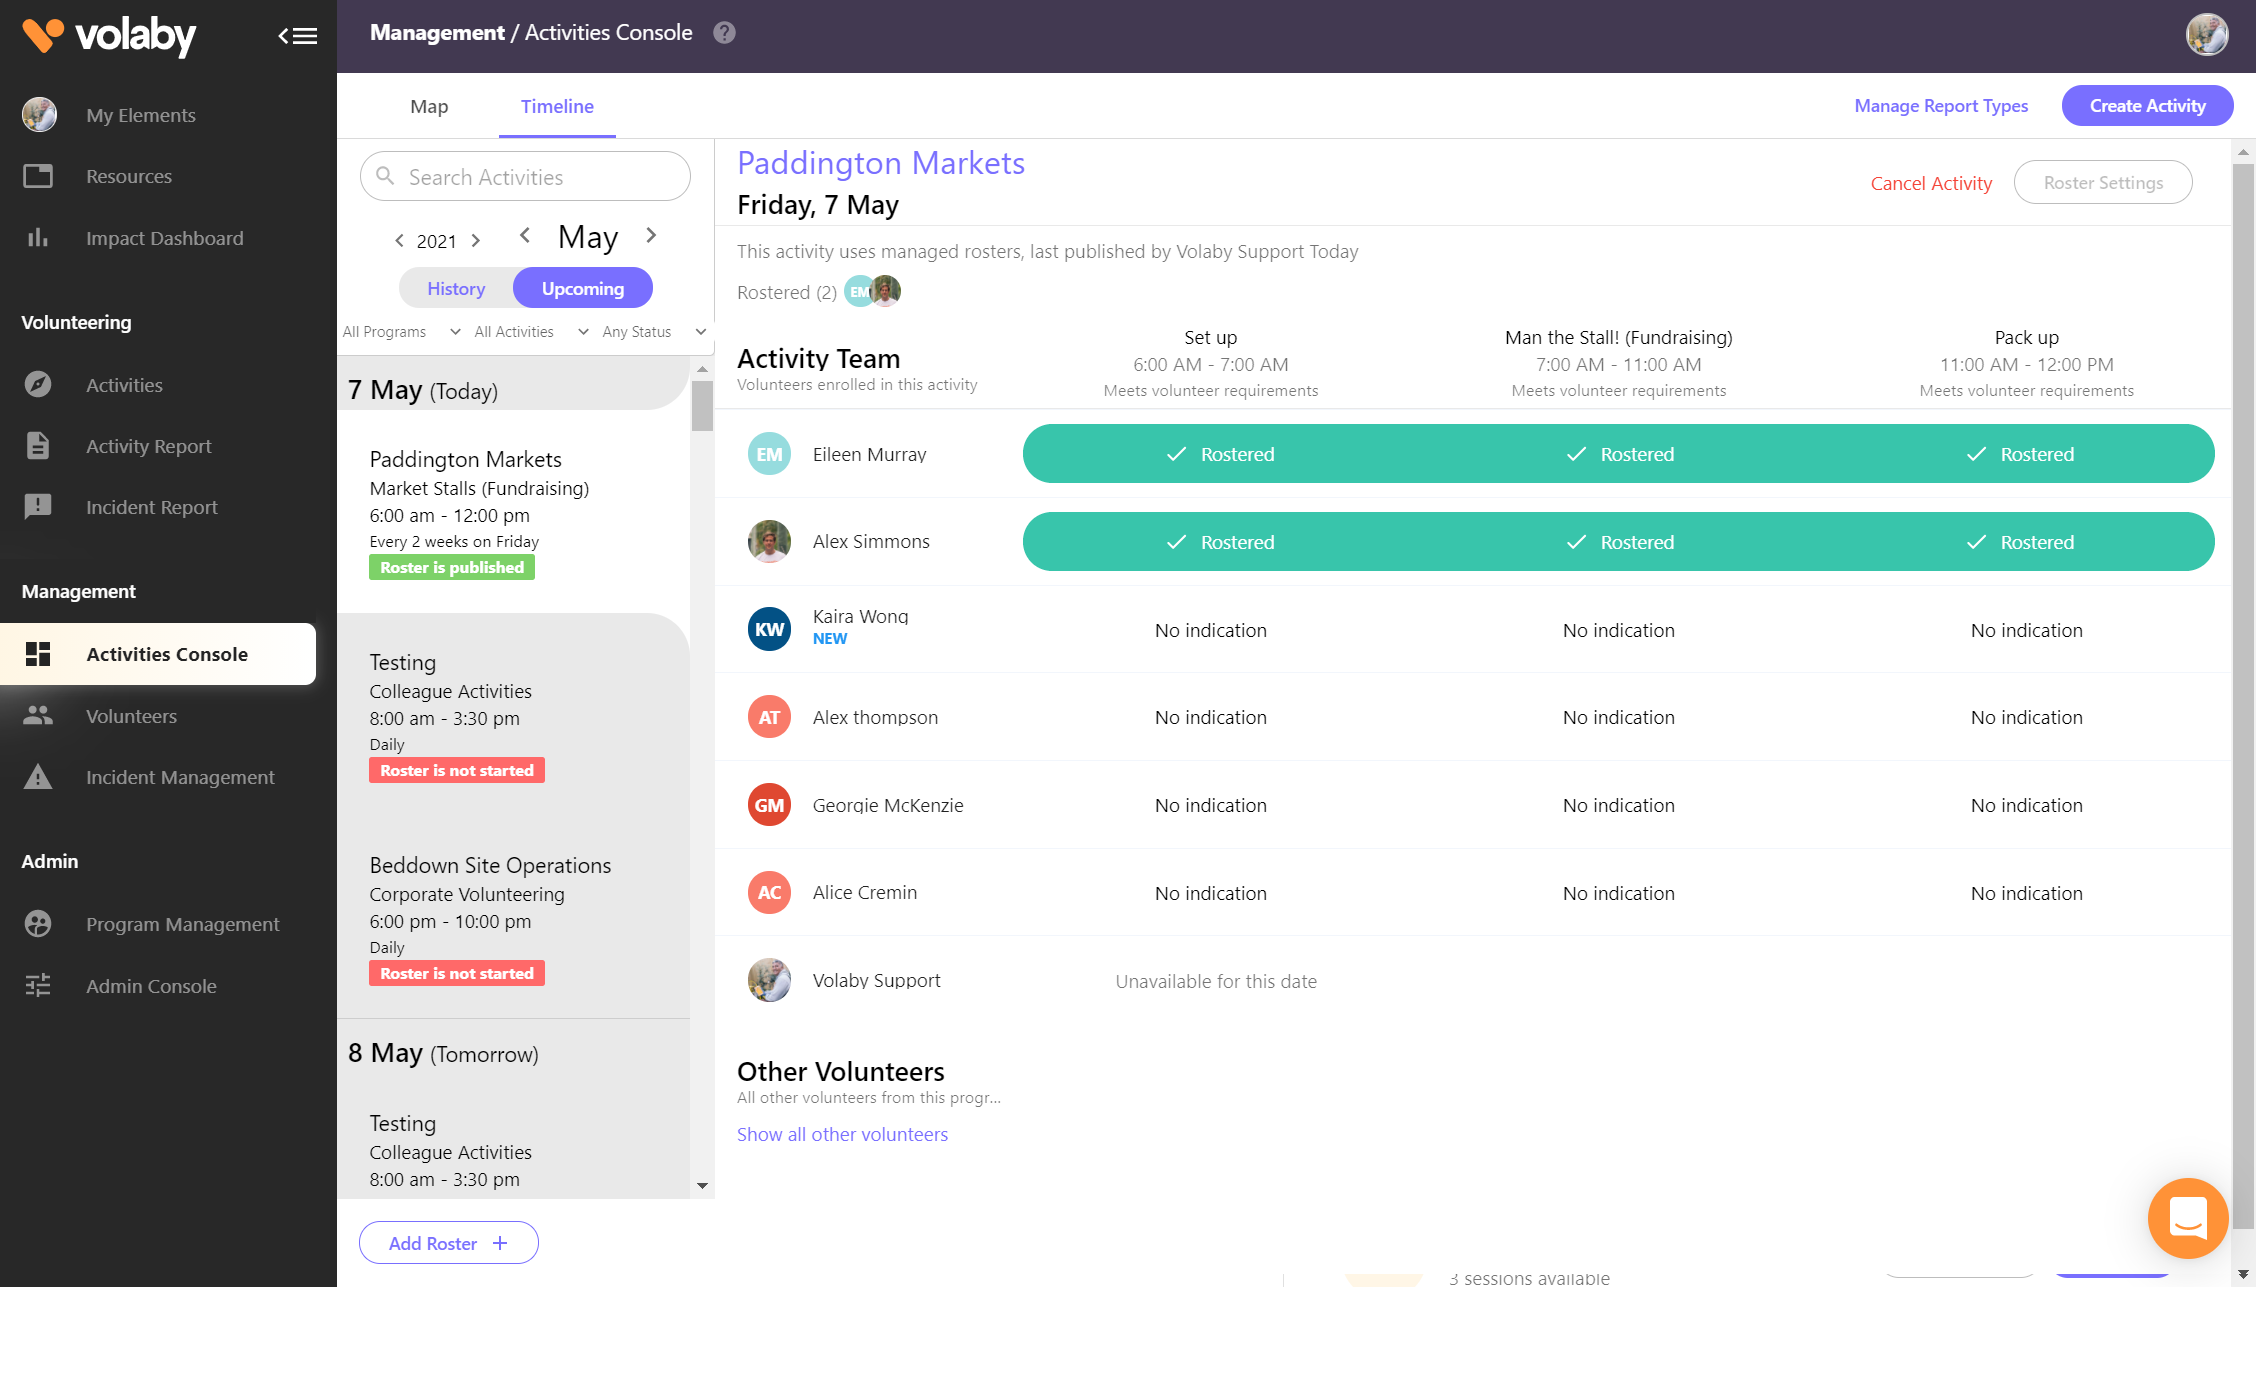
Task: Open the Incident Report section
Action: pyautogui.click(x=151, y=507)
